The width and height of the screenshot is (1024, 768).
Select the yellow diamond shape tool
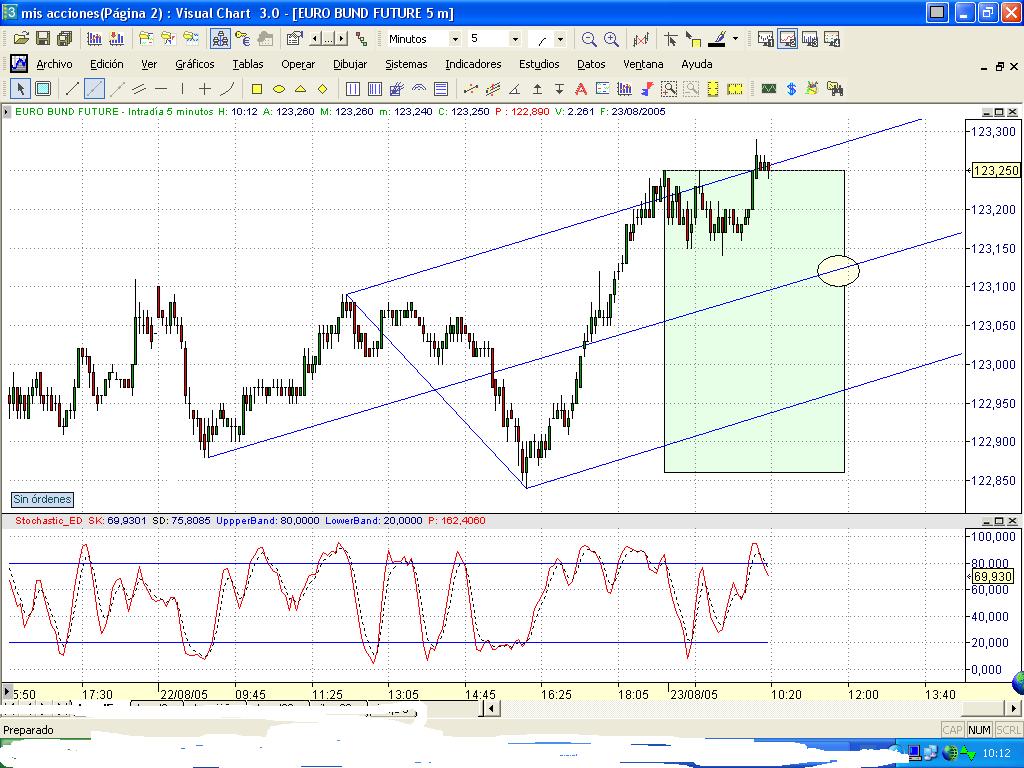pos(323,89)
